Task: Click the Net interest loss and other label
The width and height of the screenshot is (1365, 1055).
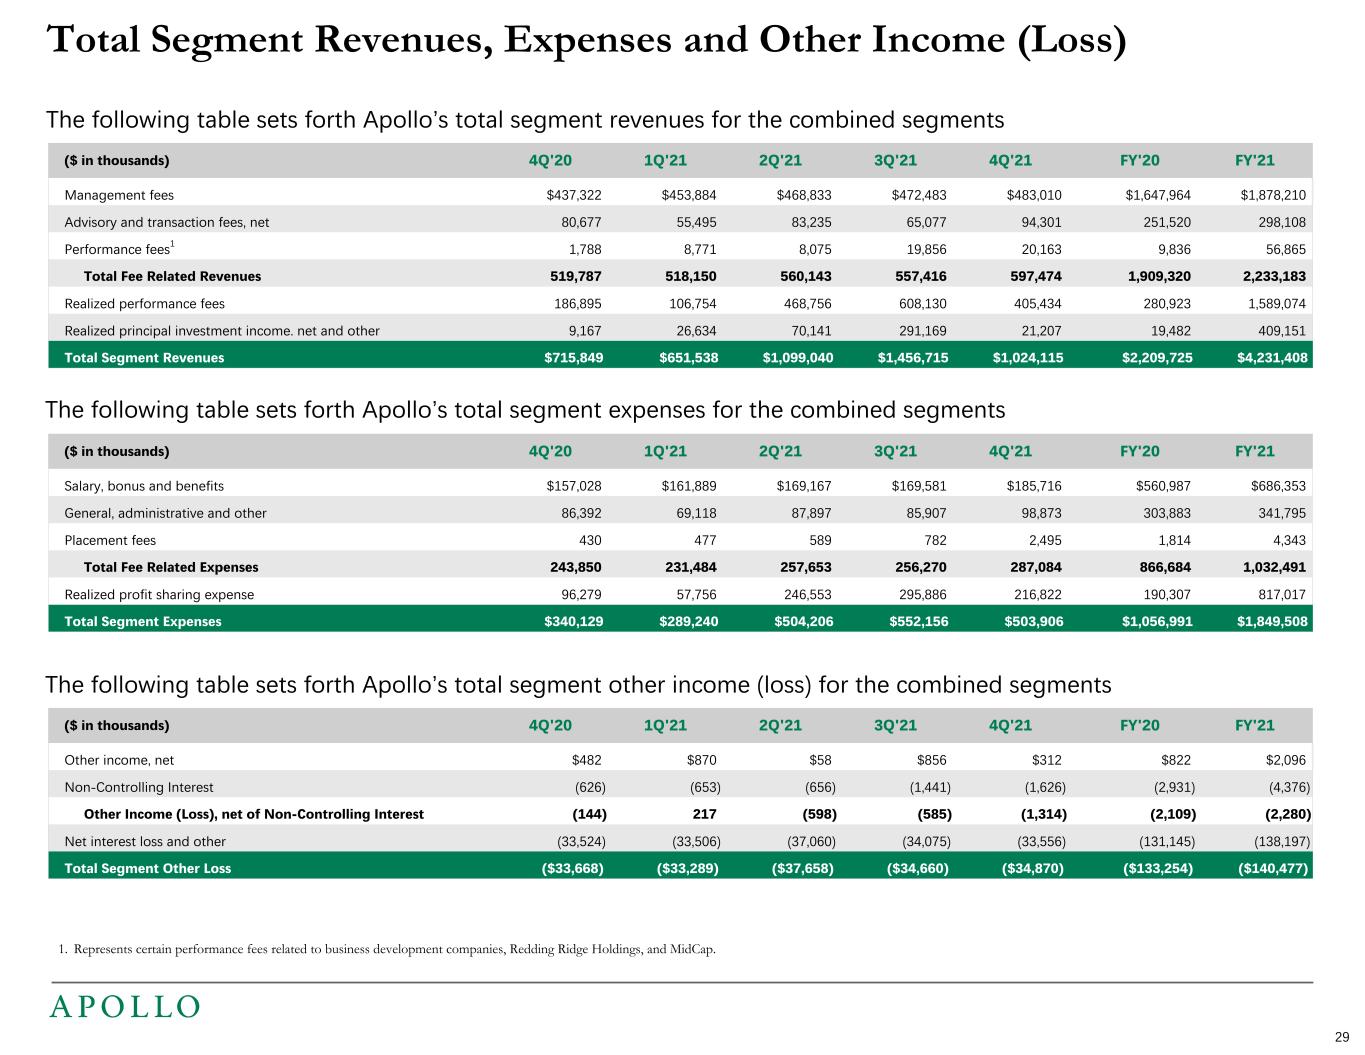Action: pos(145,841)
